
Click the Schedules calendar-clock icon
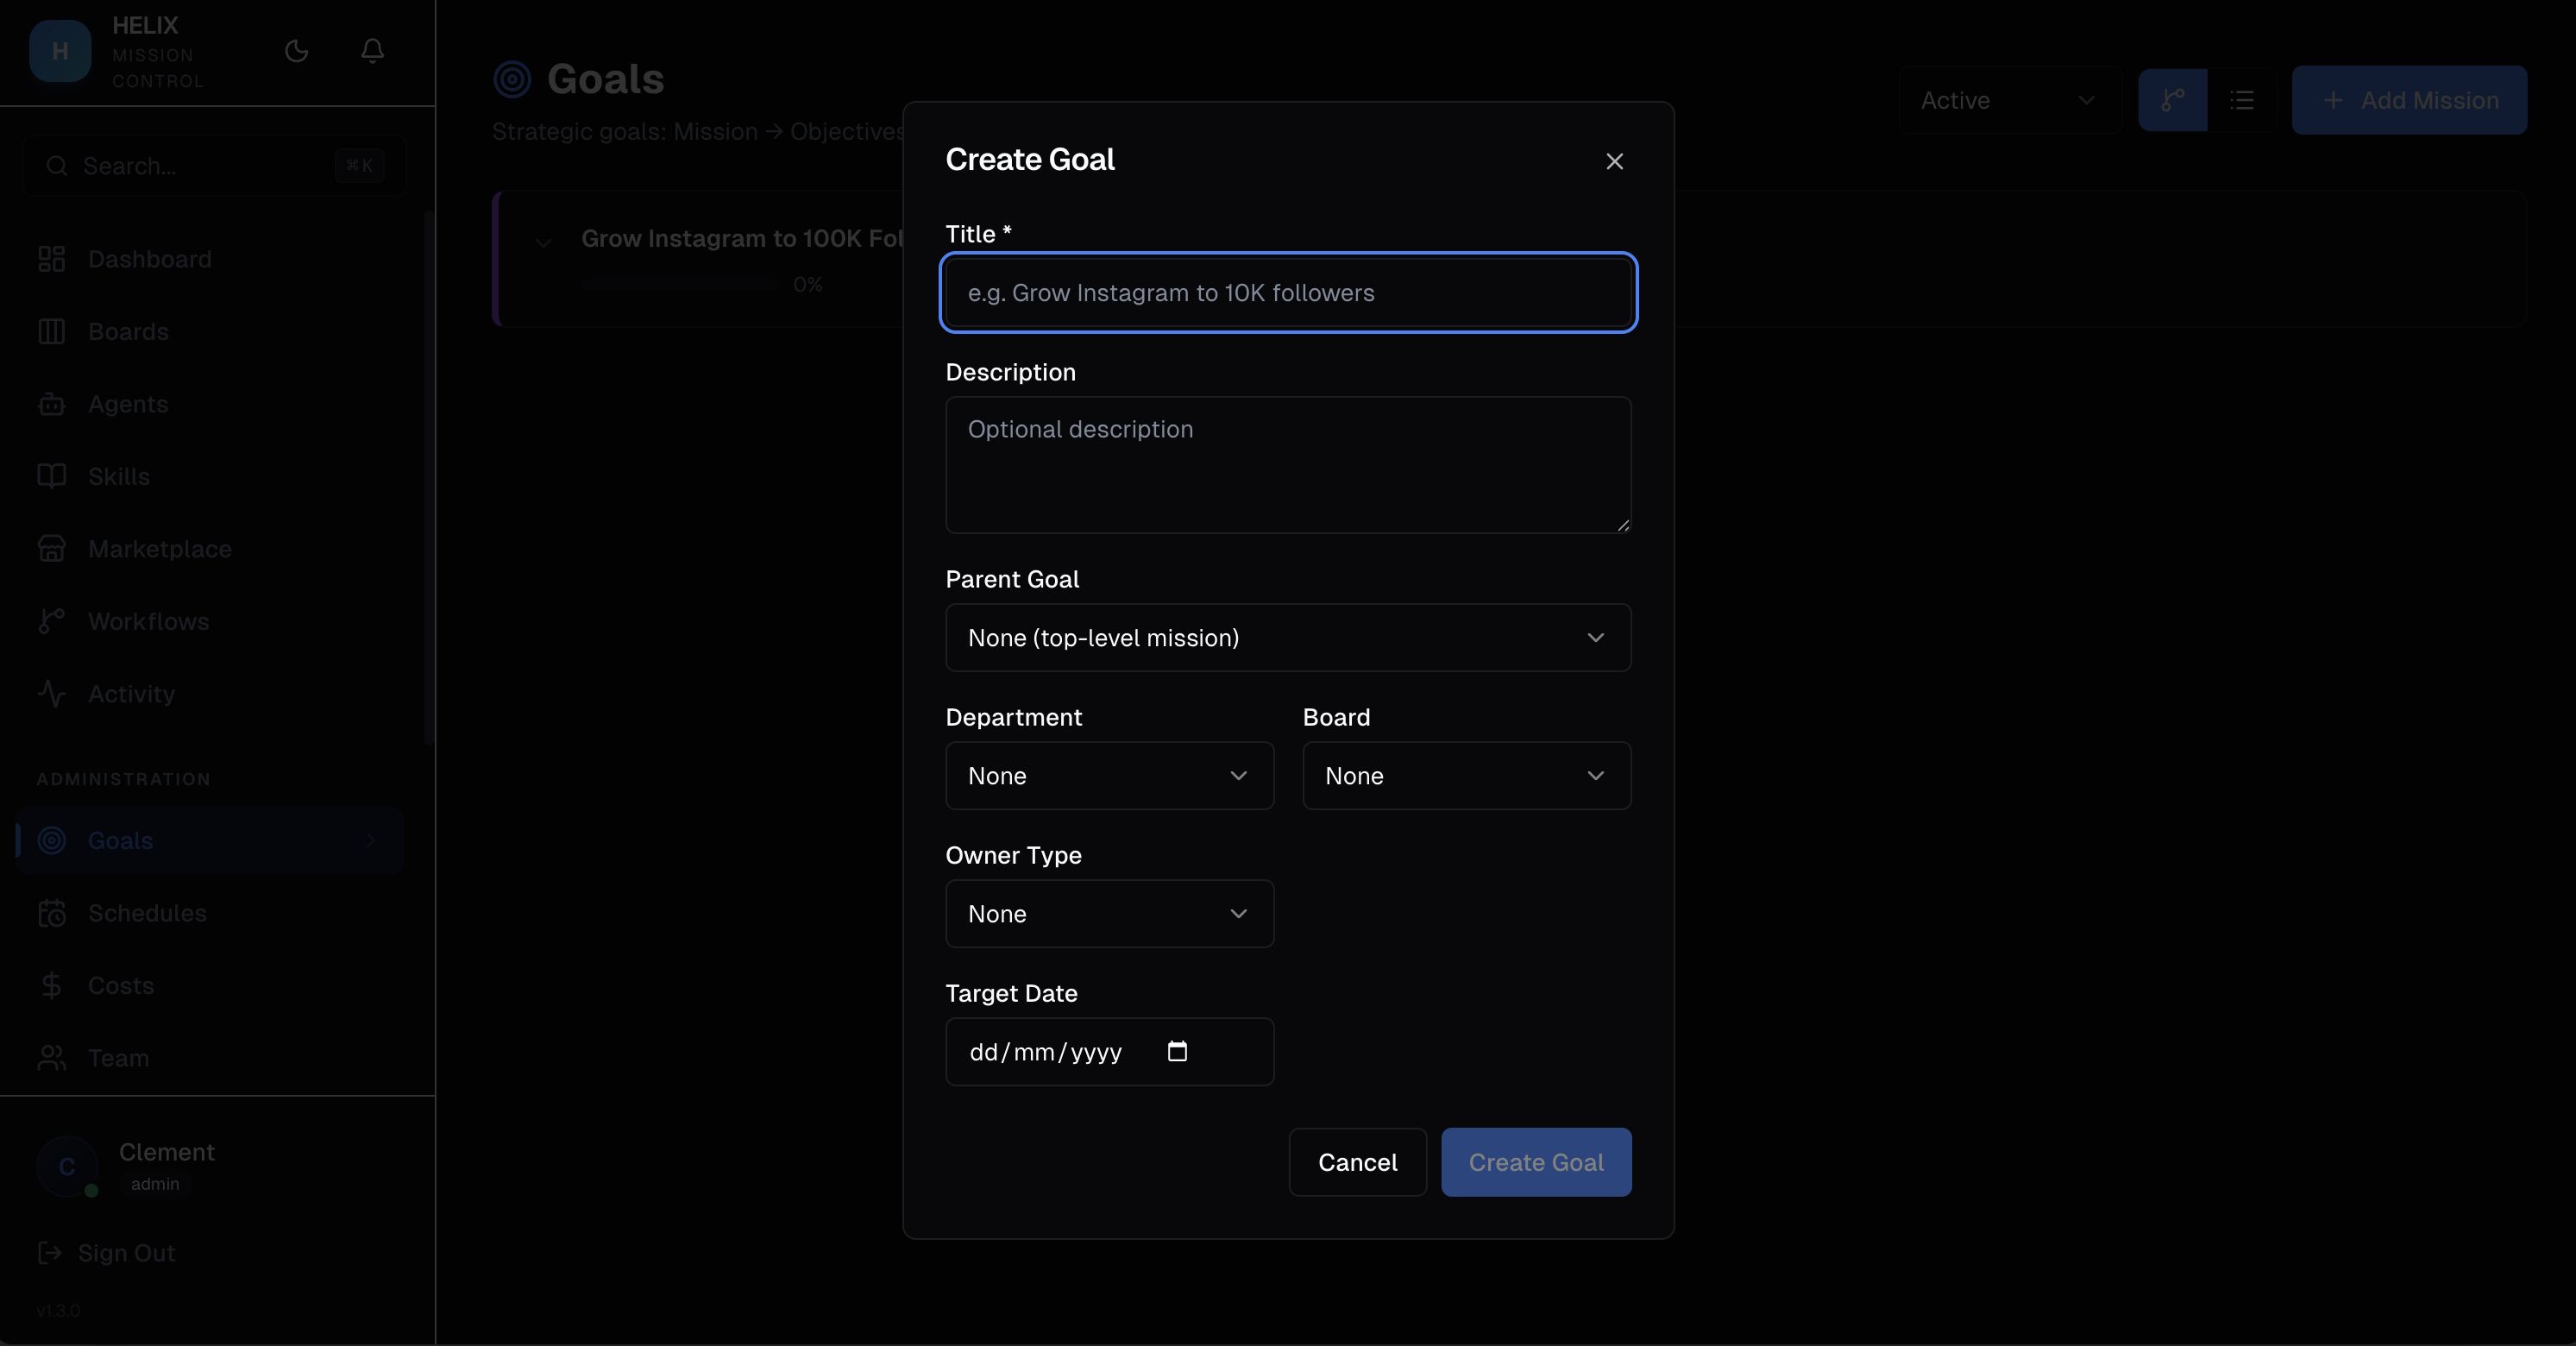pos(51,913)
